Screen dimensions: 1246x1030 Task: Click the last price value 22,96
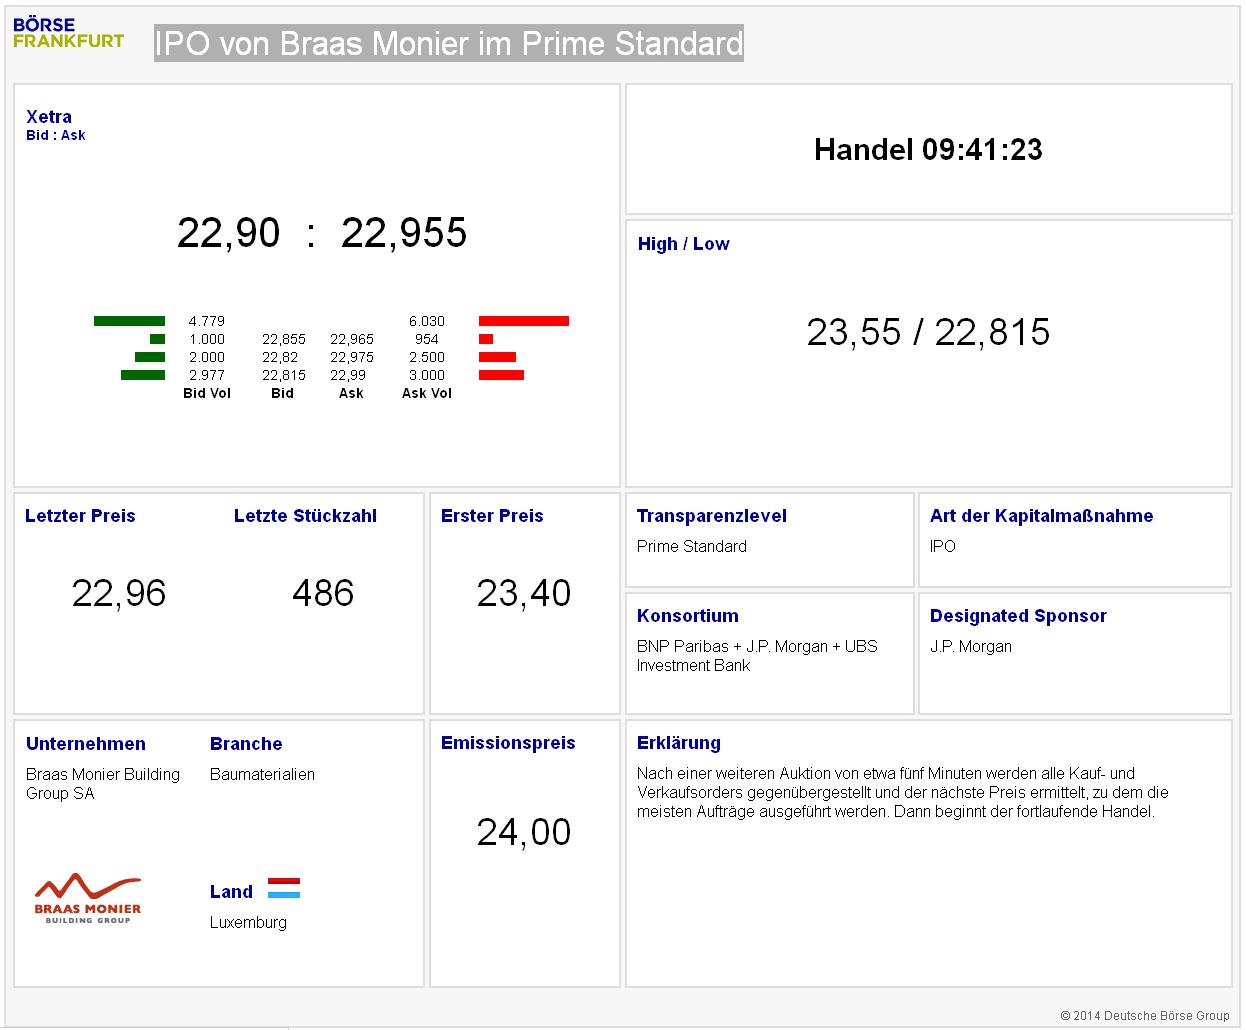[119, 593]
